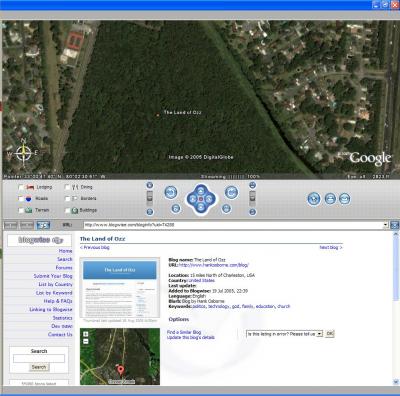Zoom out on the small embedded map
Image resolution: width=400 pixels, height=396 pixels.
pos(86,341)
